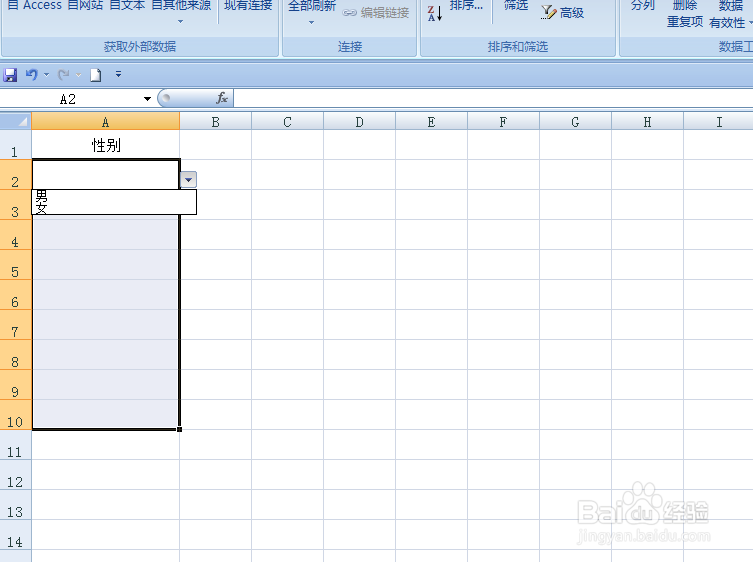Viewport: 753px width, 562px height.
Task: Select row 14 header
Action: coord(15,535)
